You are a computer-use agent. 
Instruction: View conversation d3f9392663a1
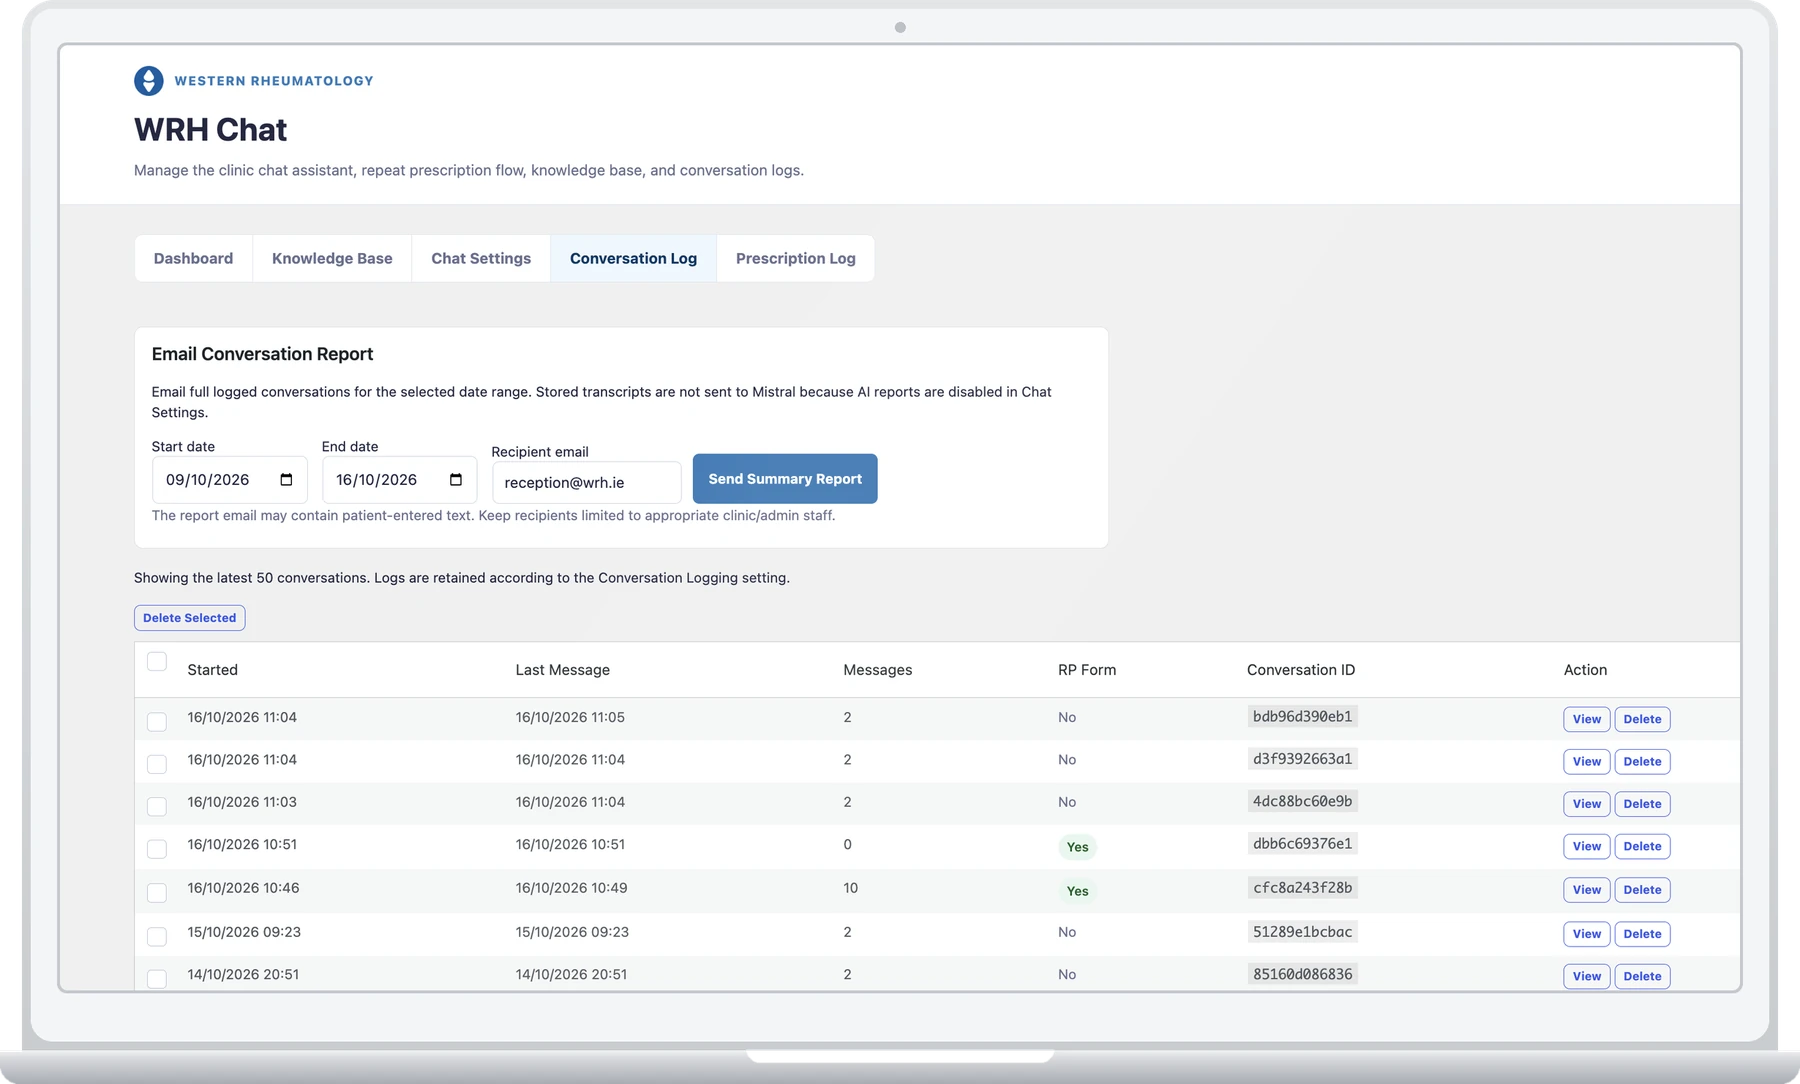pyautogui.click(x=1587, y=762)
